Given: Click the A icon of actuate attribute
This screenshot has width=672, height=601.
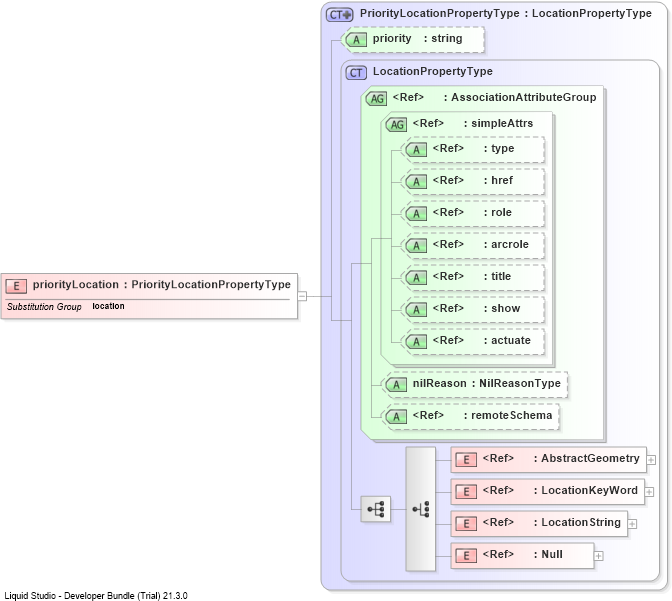Looking at the screenshot, I should (x=416, y=342).
